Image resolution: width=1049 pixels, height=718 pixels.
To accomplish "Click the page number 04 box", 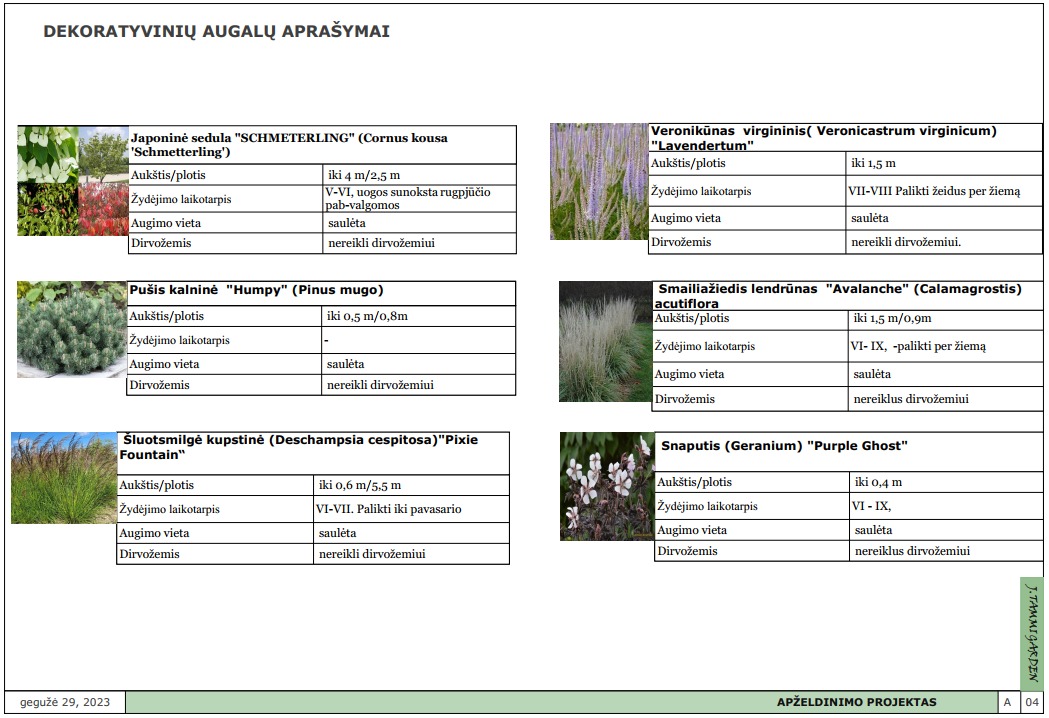I will pyautogui.click(x=1032, y=702).
